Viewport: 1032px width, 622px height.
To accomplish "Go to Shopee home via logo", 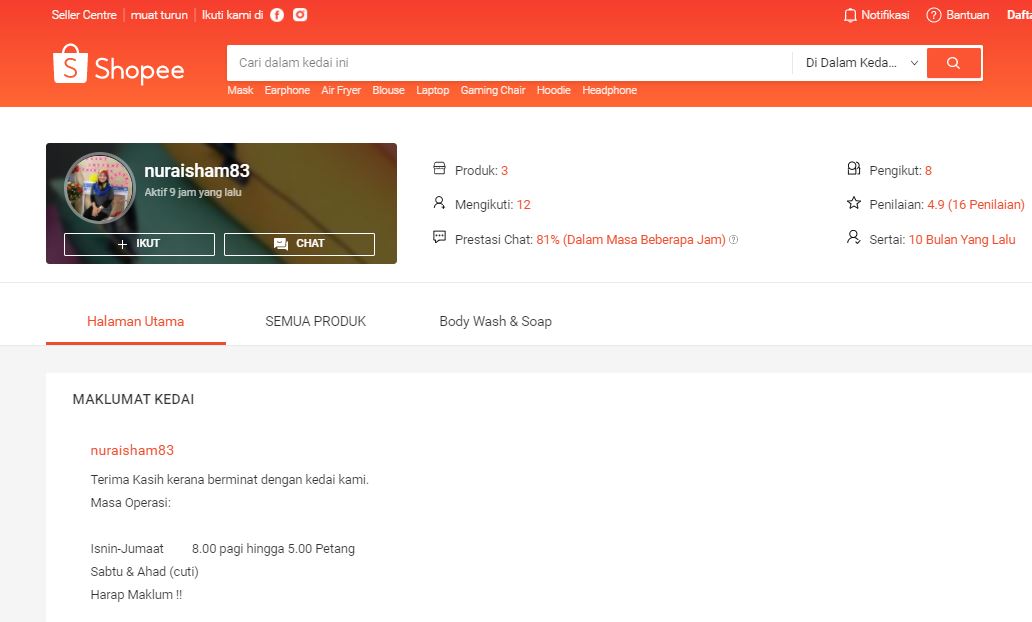I will point(118,65).
